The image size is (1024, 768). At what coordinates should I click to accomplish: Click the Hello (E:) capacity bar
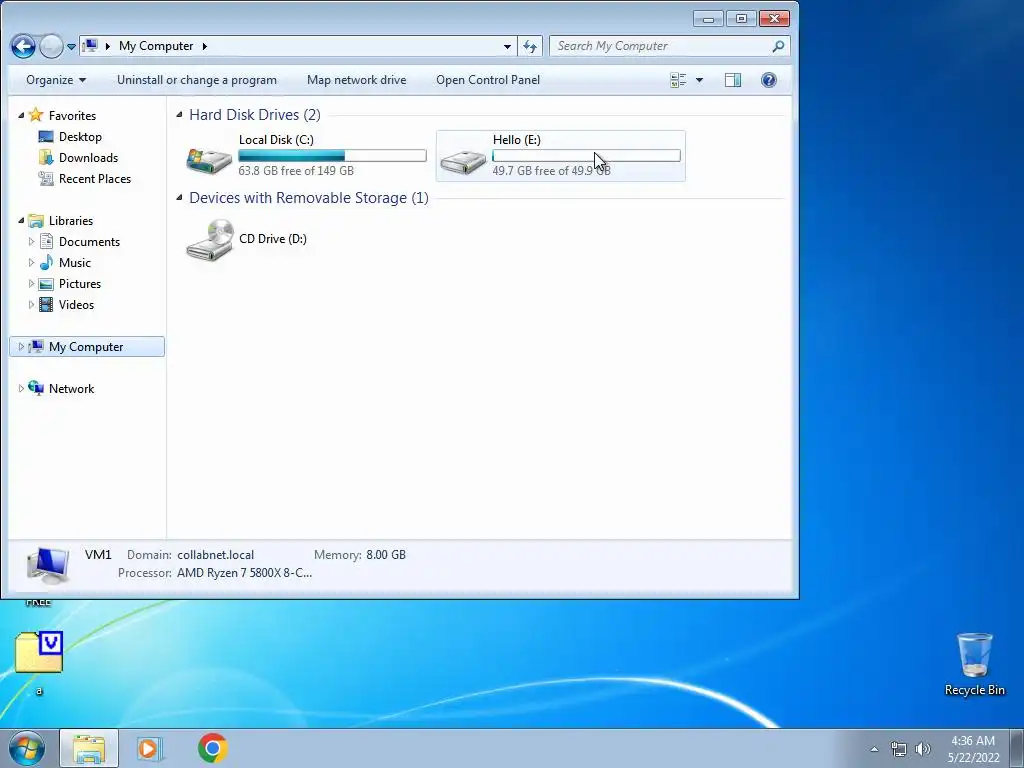click(586, 155)
